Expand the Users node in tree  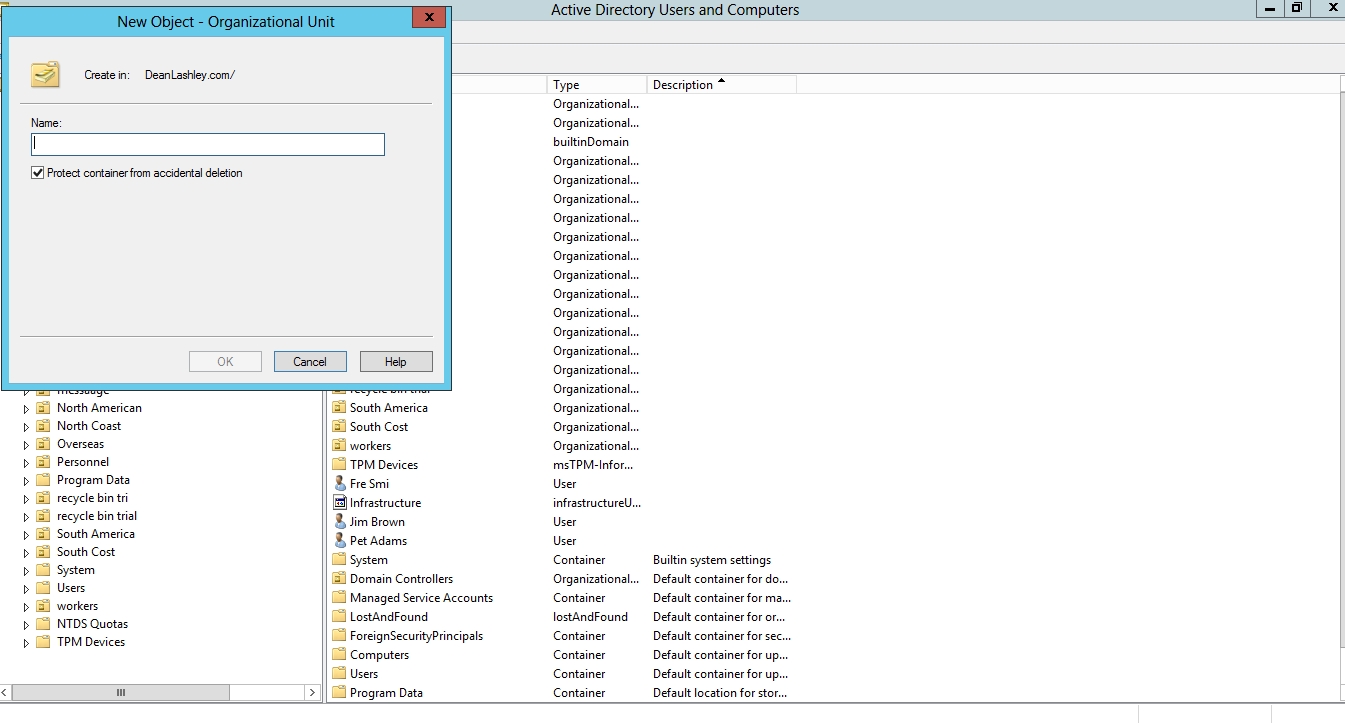tap(27, 588)
